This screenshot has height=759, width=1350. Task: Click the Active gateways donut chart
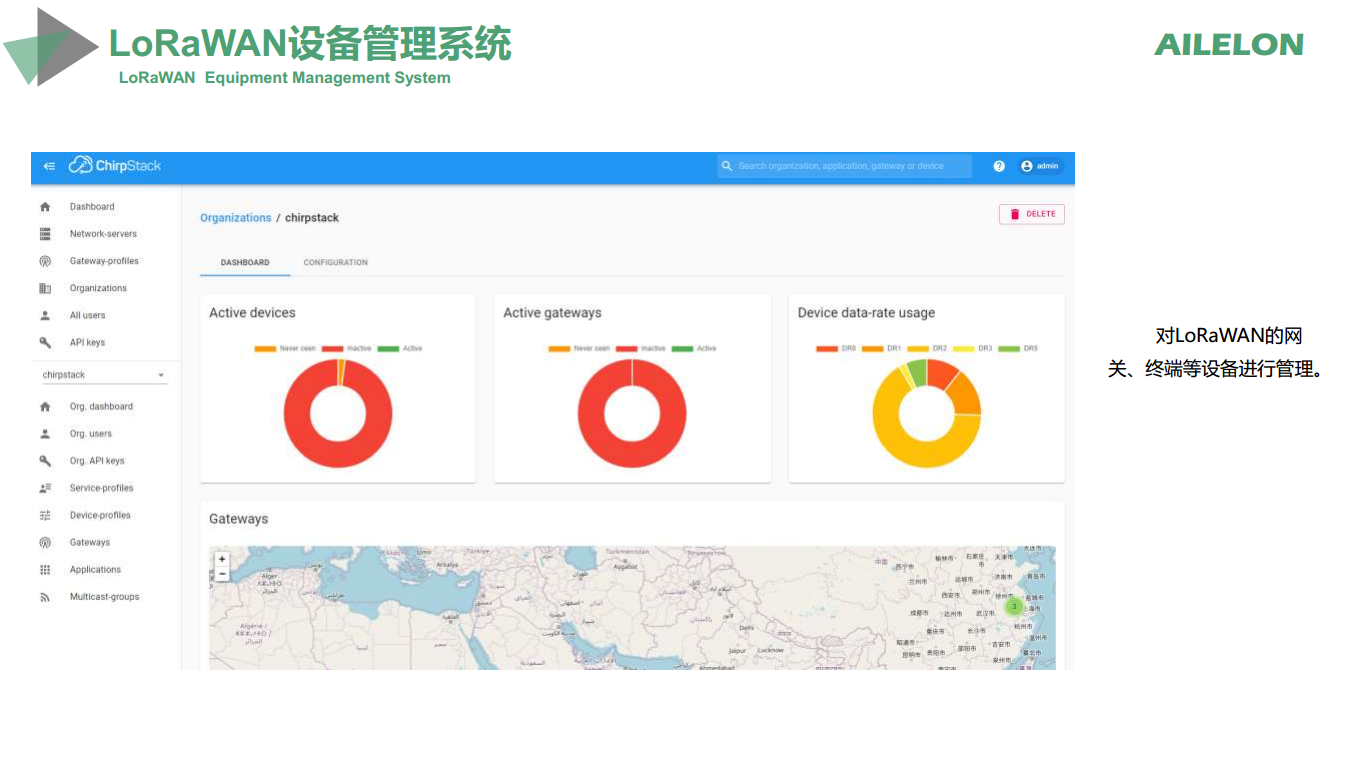(x=632, y=413)
